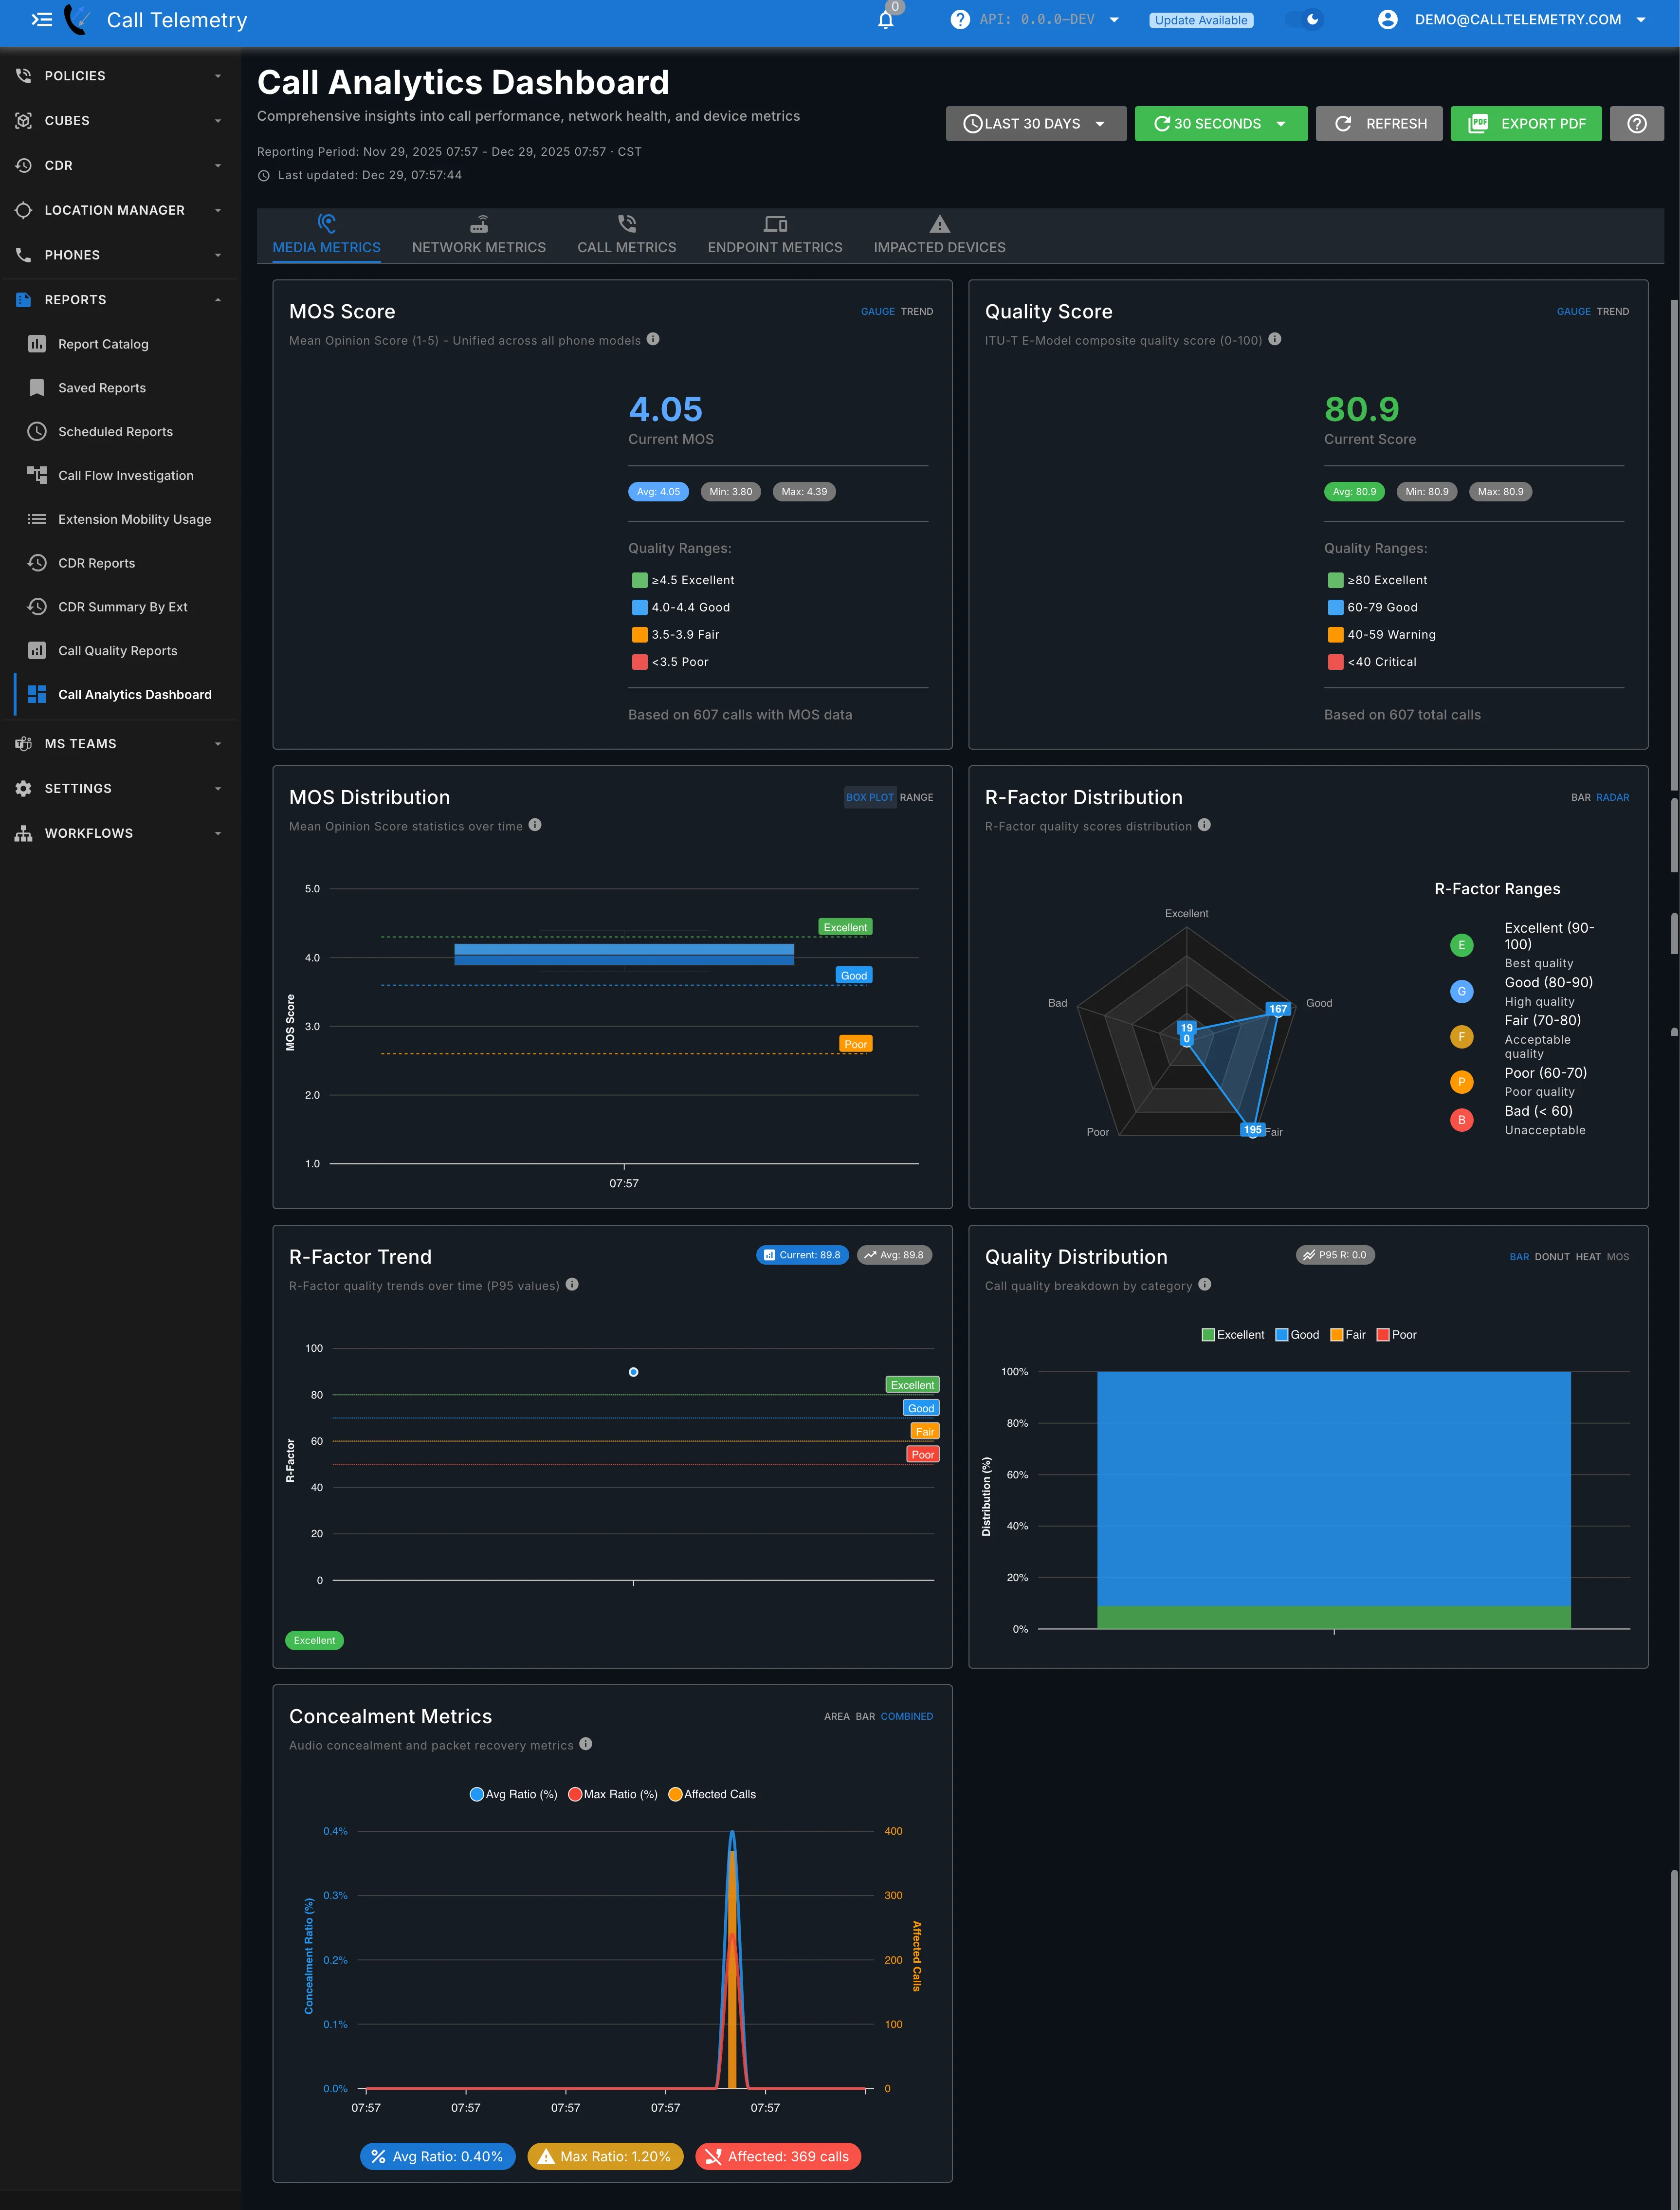This screenshot has width=1680, height=2210.
Task: Click the Export PDF button
Action: click(1525, 124)
